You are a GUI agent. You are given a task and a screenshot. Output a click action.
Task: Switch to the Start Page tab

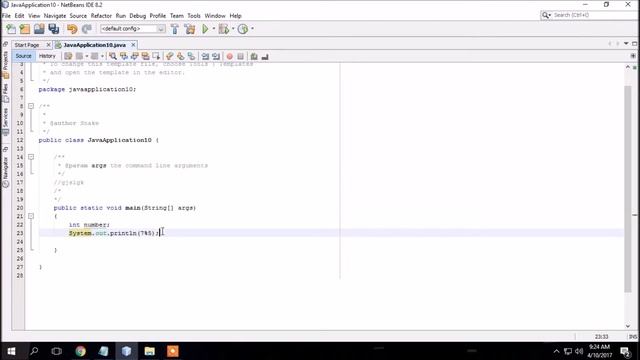point(27,45)
